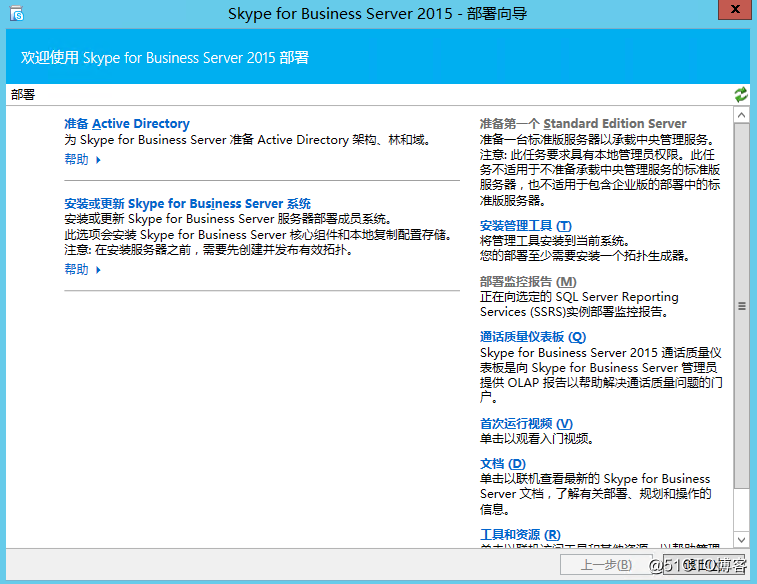Close the deployment wizard window
Viewport: 757px width, 584px height.
(x=735, y=10)
